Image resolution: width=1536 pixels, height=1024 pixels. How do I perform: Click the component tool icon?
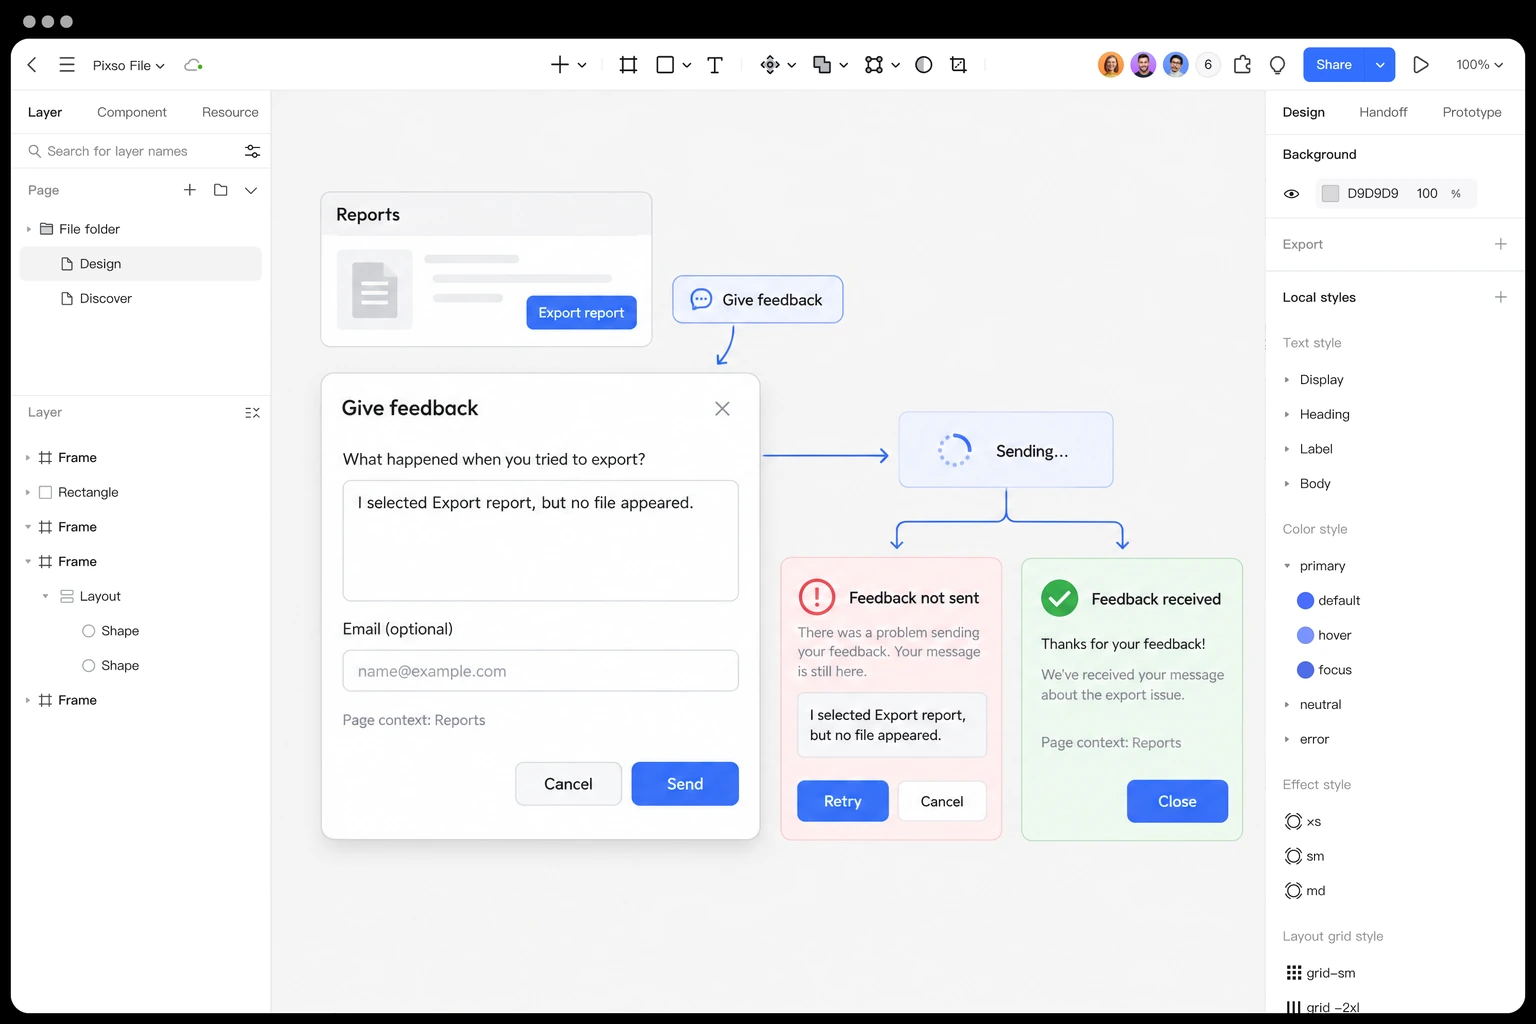770,65
